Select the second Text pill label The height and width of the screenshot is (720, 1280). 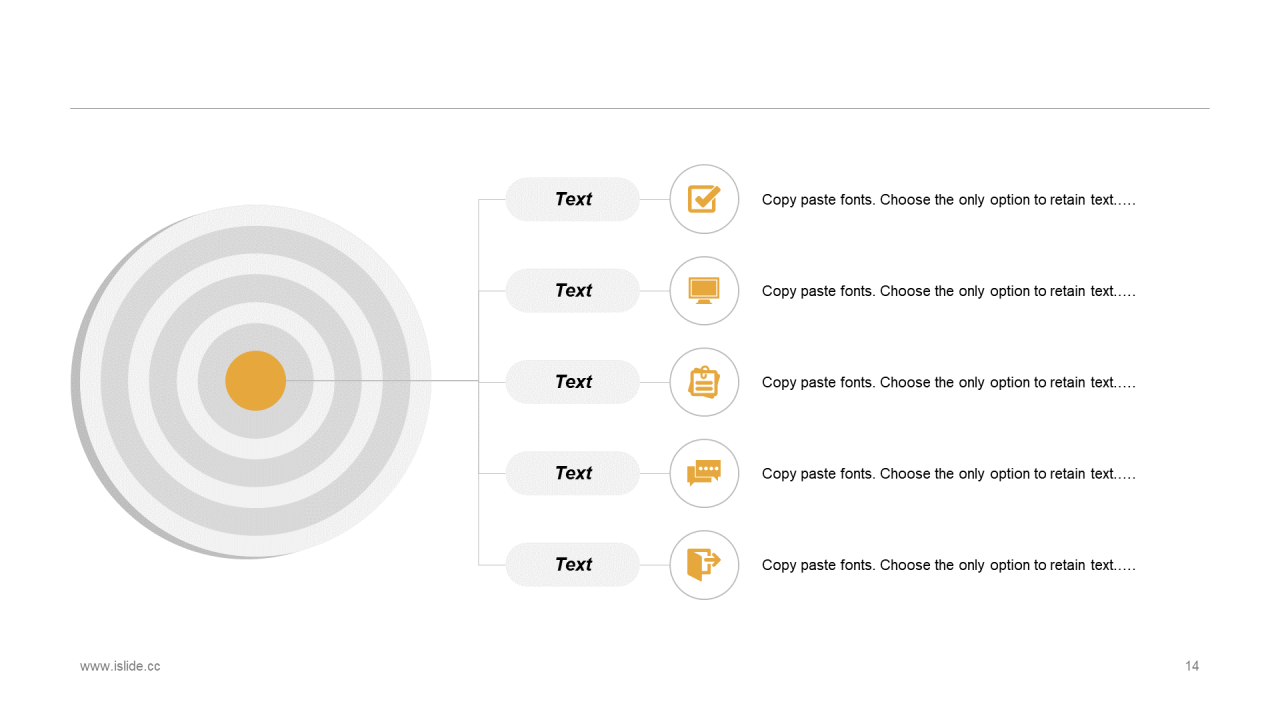pyautogui.click(x=572, y=290)
